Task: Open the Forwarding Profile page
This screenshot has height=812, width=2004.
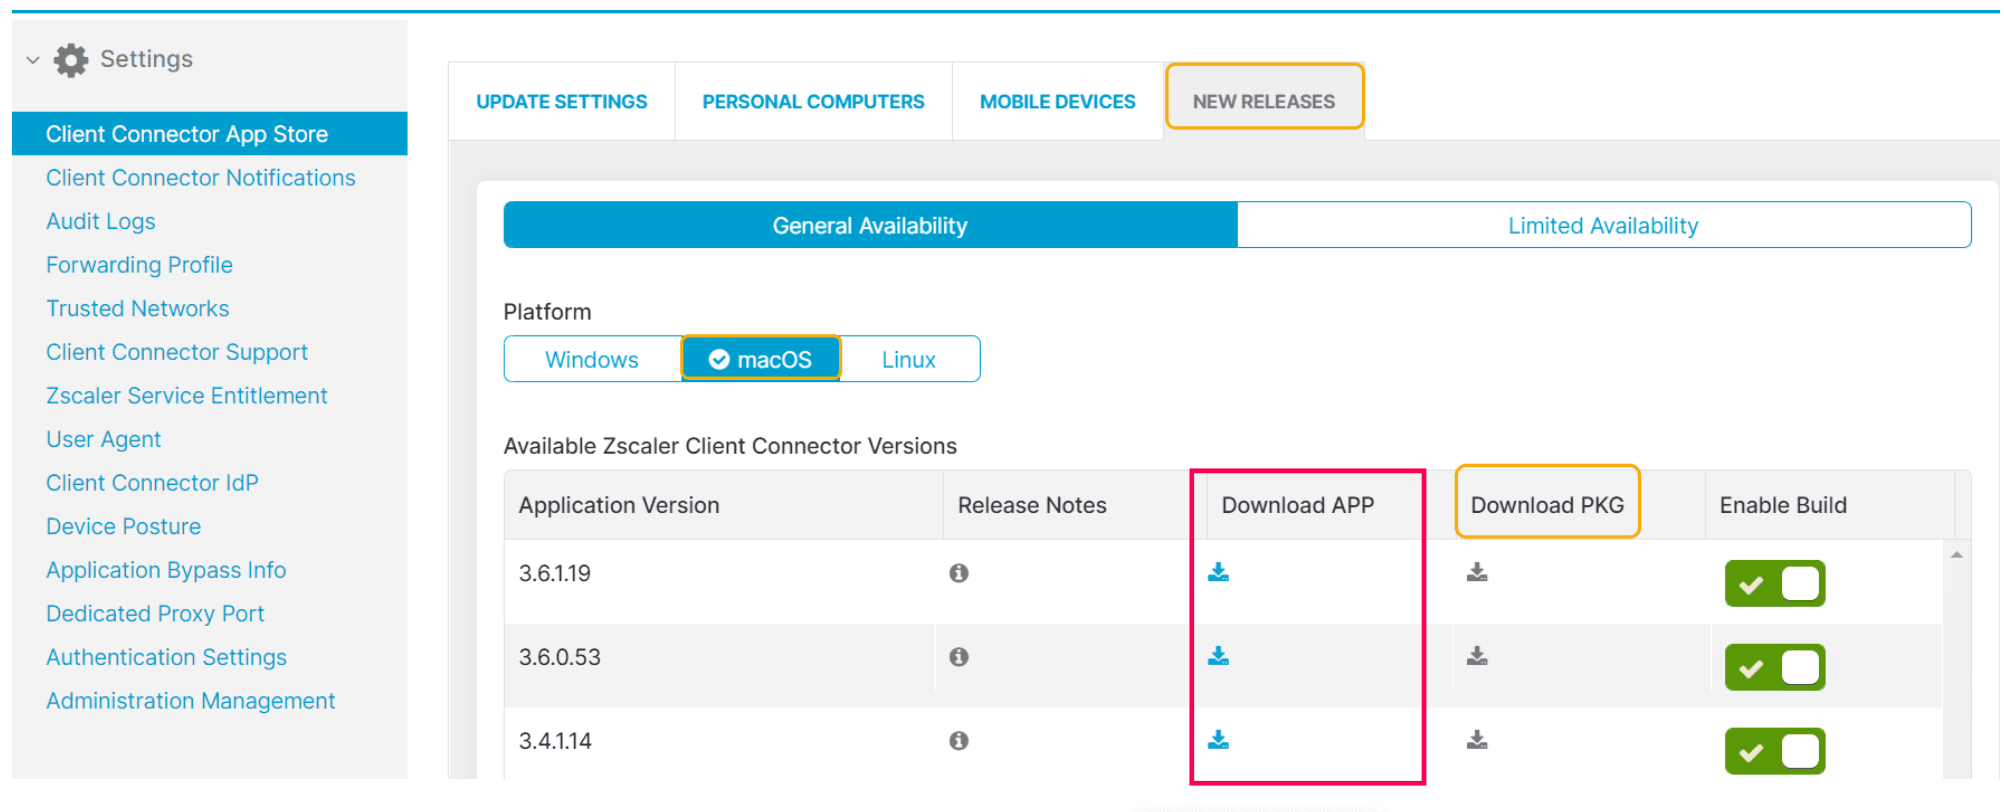Action: (140, 265)
